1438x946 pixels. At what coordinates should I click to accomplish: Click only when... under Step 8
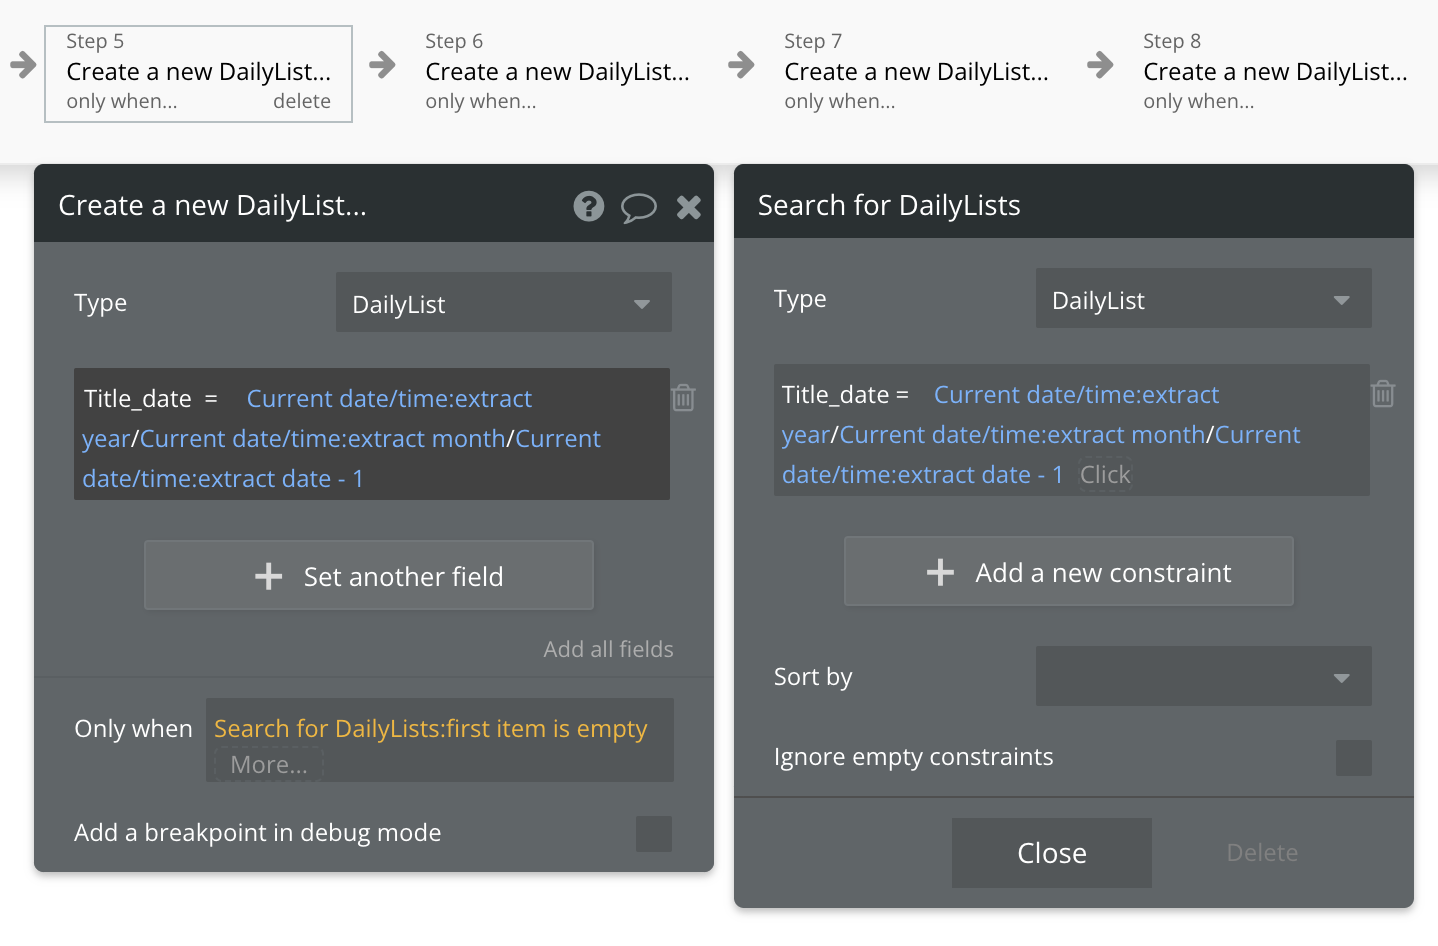1199,101
